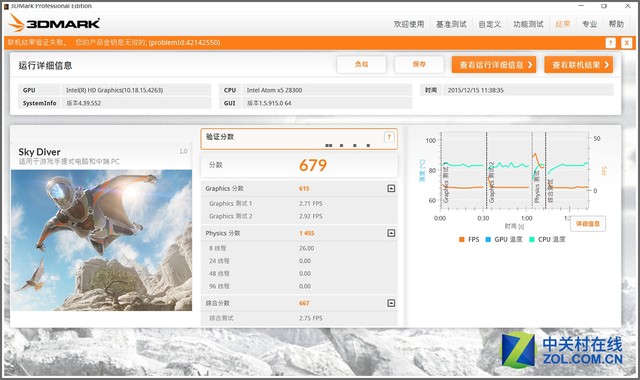
Task: Click the Intel(R) HD Graphics GPU field
Action: tap(136, 90)
